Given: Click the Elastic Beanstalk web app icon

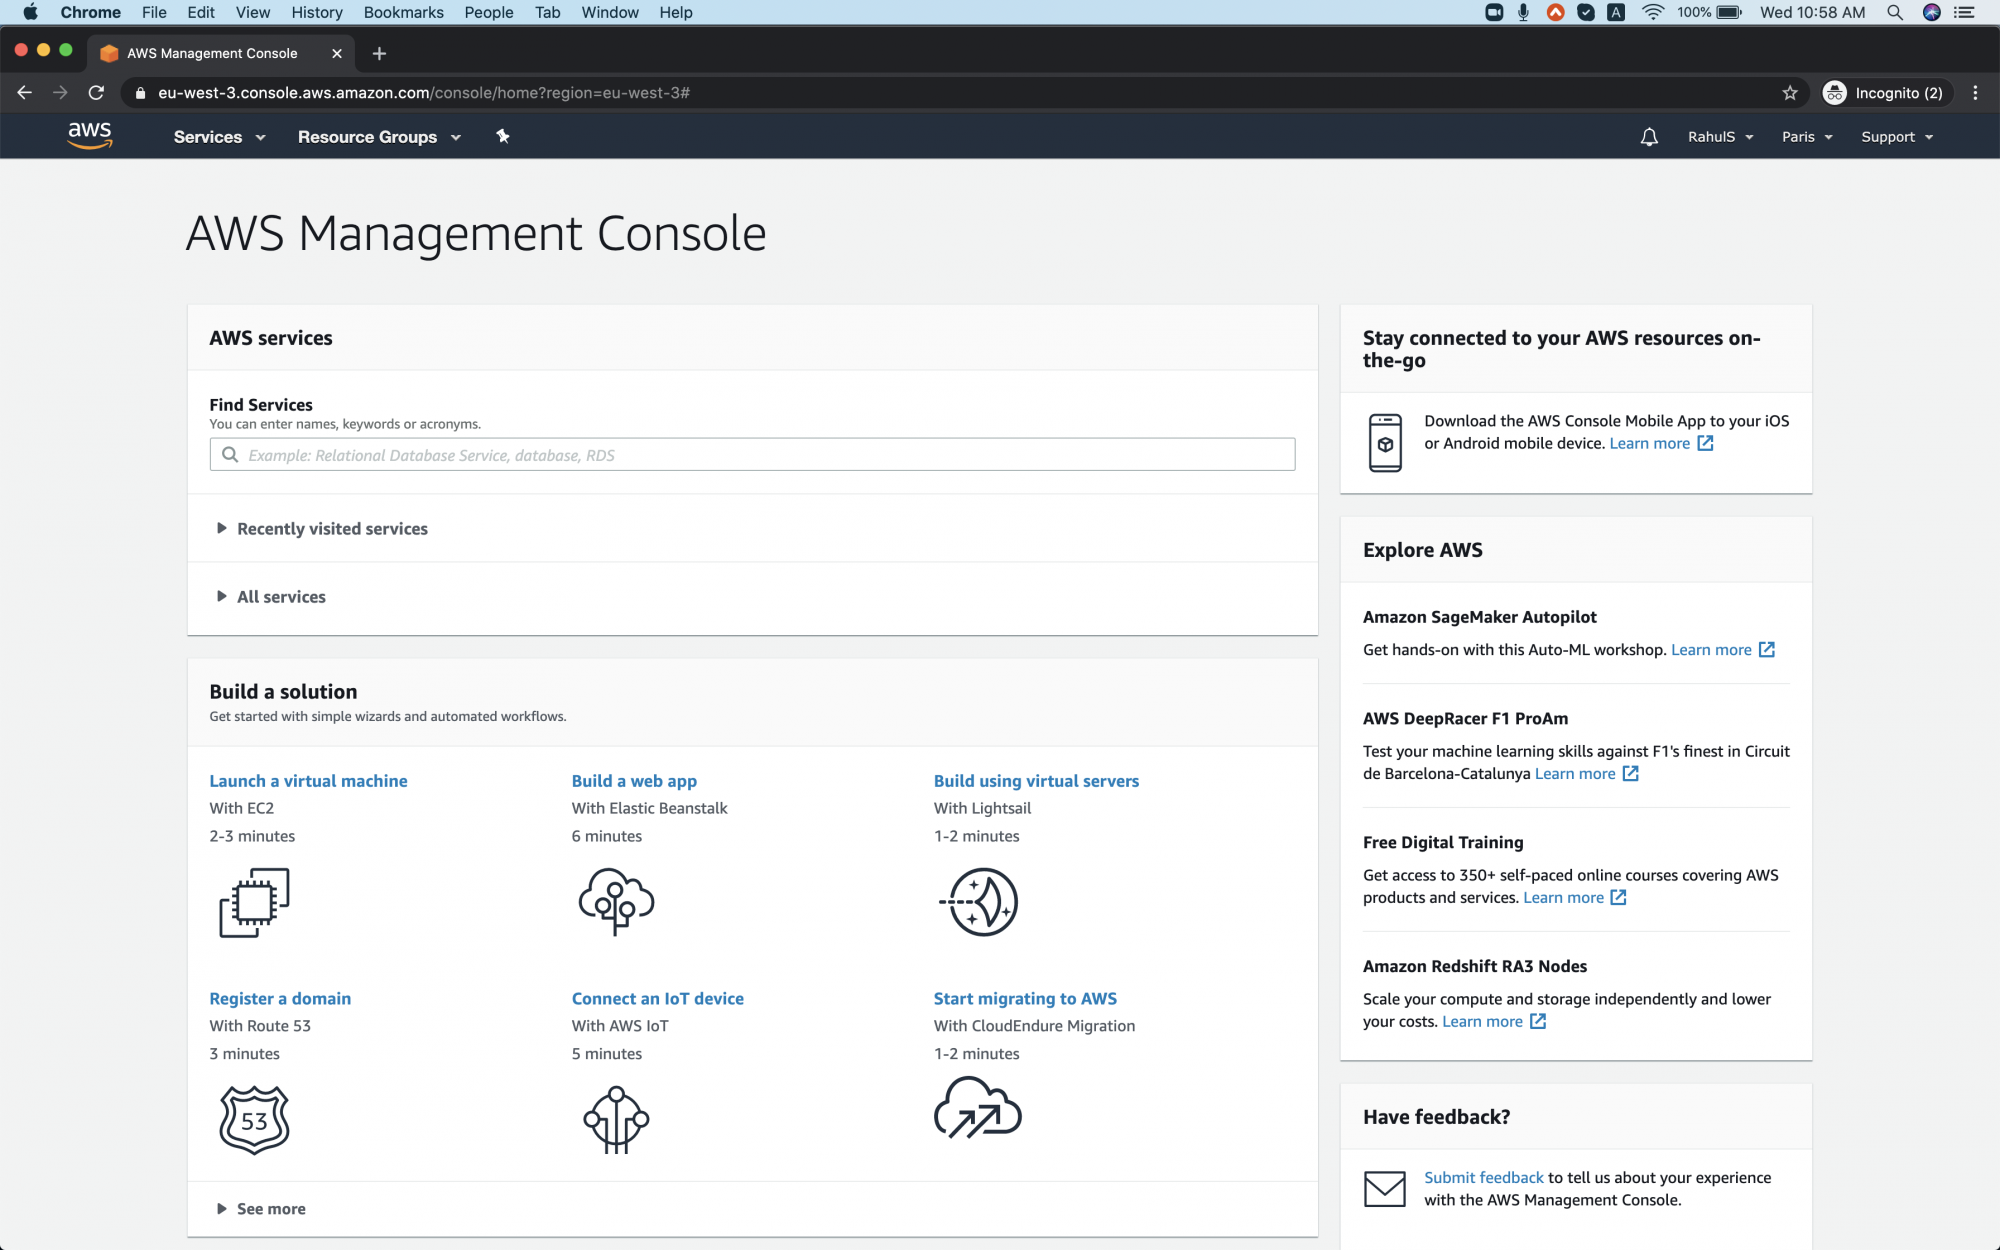Looking at the screenshot, I should pos(615,902).
